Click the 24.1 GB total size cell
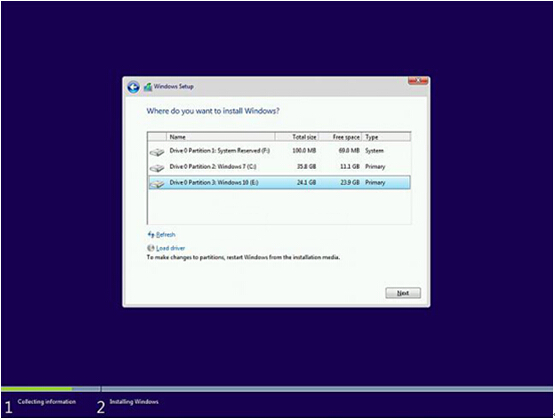The width and height of the screenshot is (555, 420). pyautogui.click(x=307, y=183)
